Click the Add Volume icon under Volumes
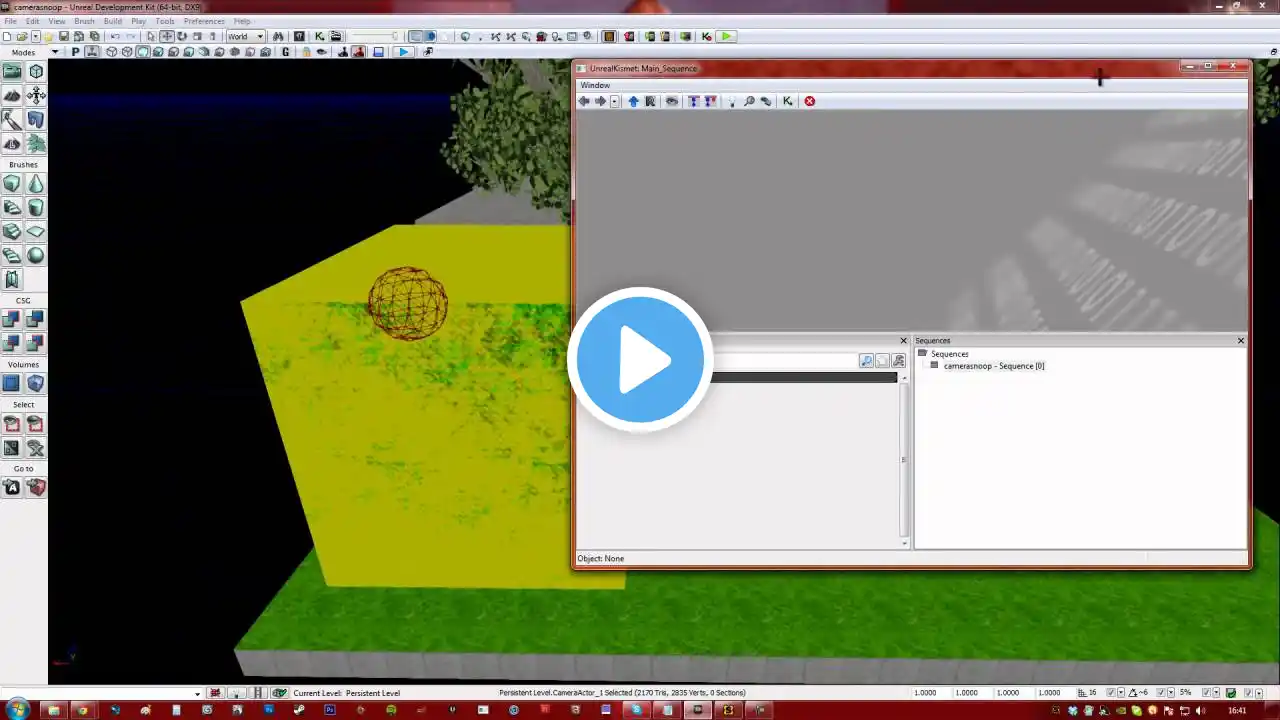Screen dimensions: 1280x720 36,384
